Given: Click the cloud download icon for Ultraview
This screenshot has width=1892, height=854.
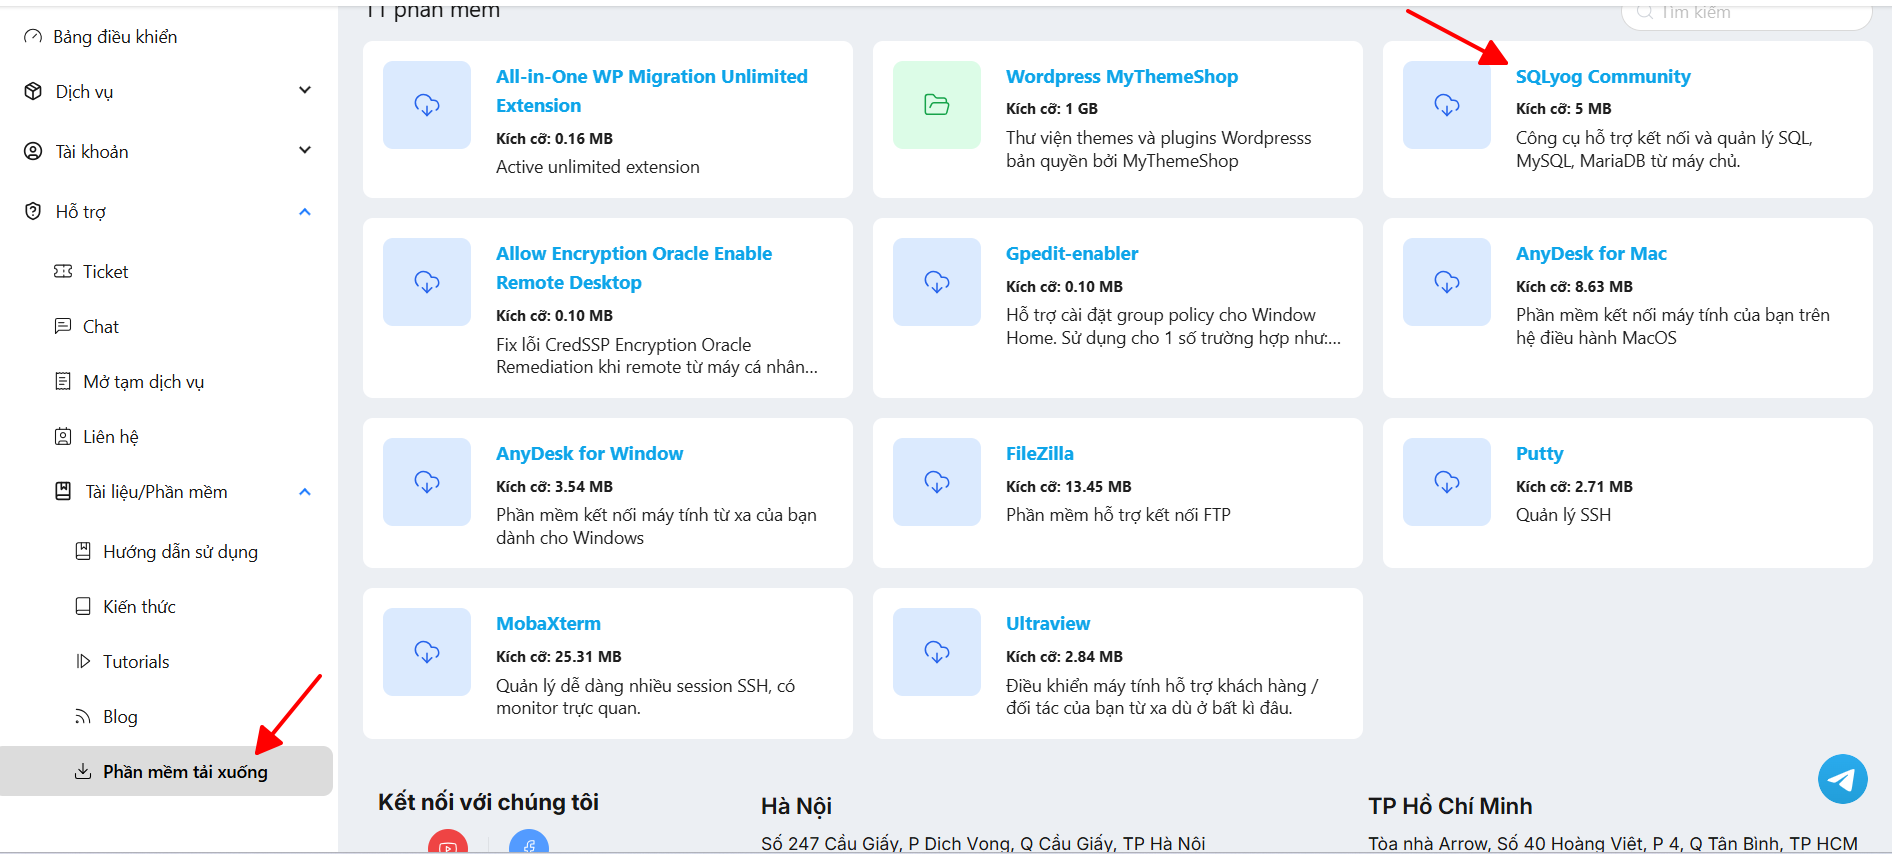Looking at the screenshot, I should [x=937, y=652].
